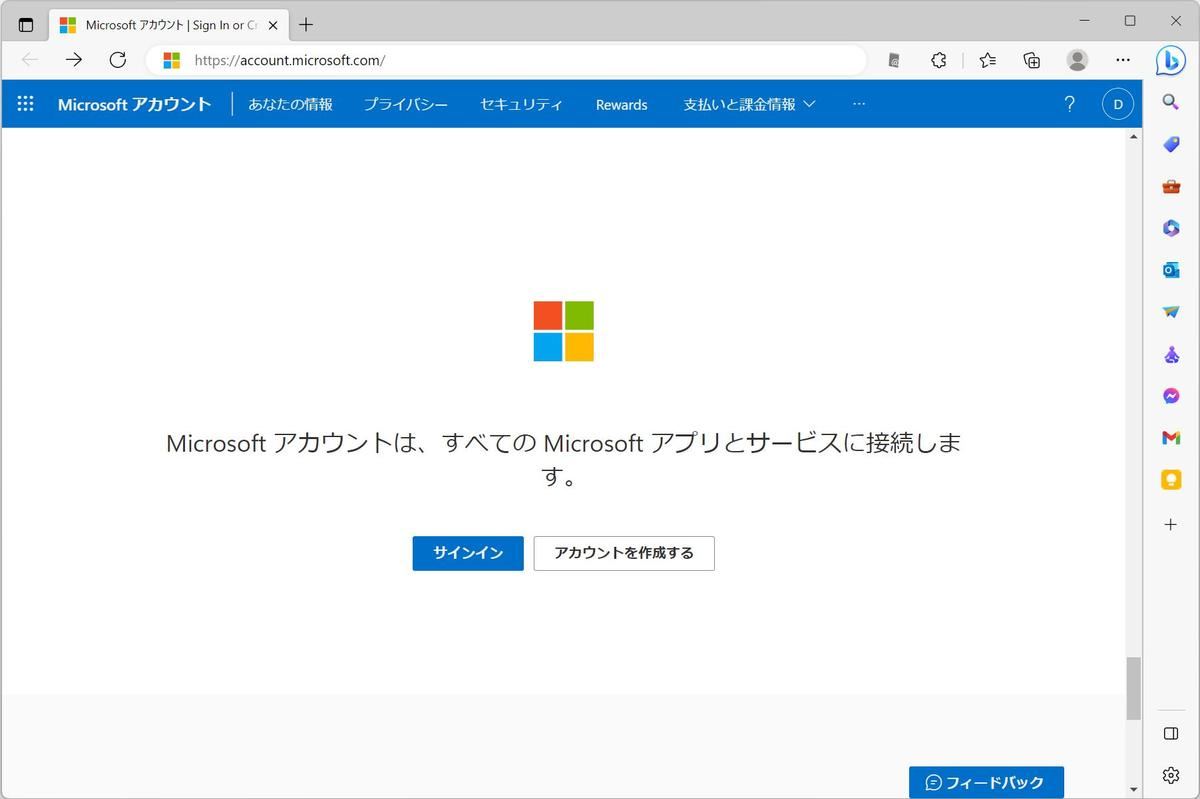Show more navigation items with ellipsis
Viewport: 1200px width, 799px height.
pos(859,104)
